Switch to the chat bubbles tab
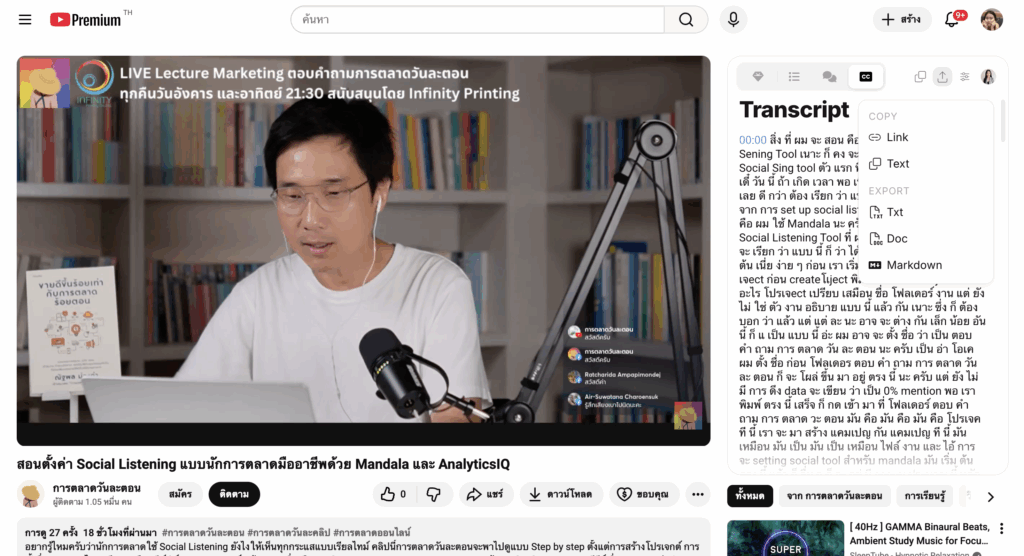 [x=829, y=76]
